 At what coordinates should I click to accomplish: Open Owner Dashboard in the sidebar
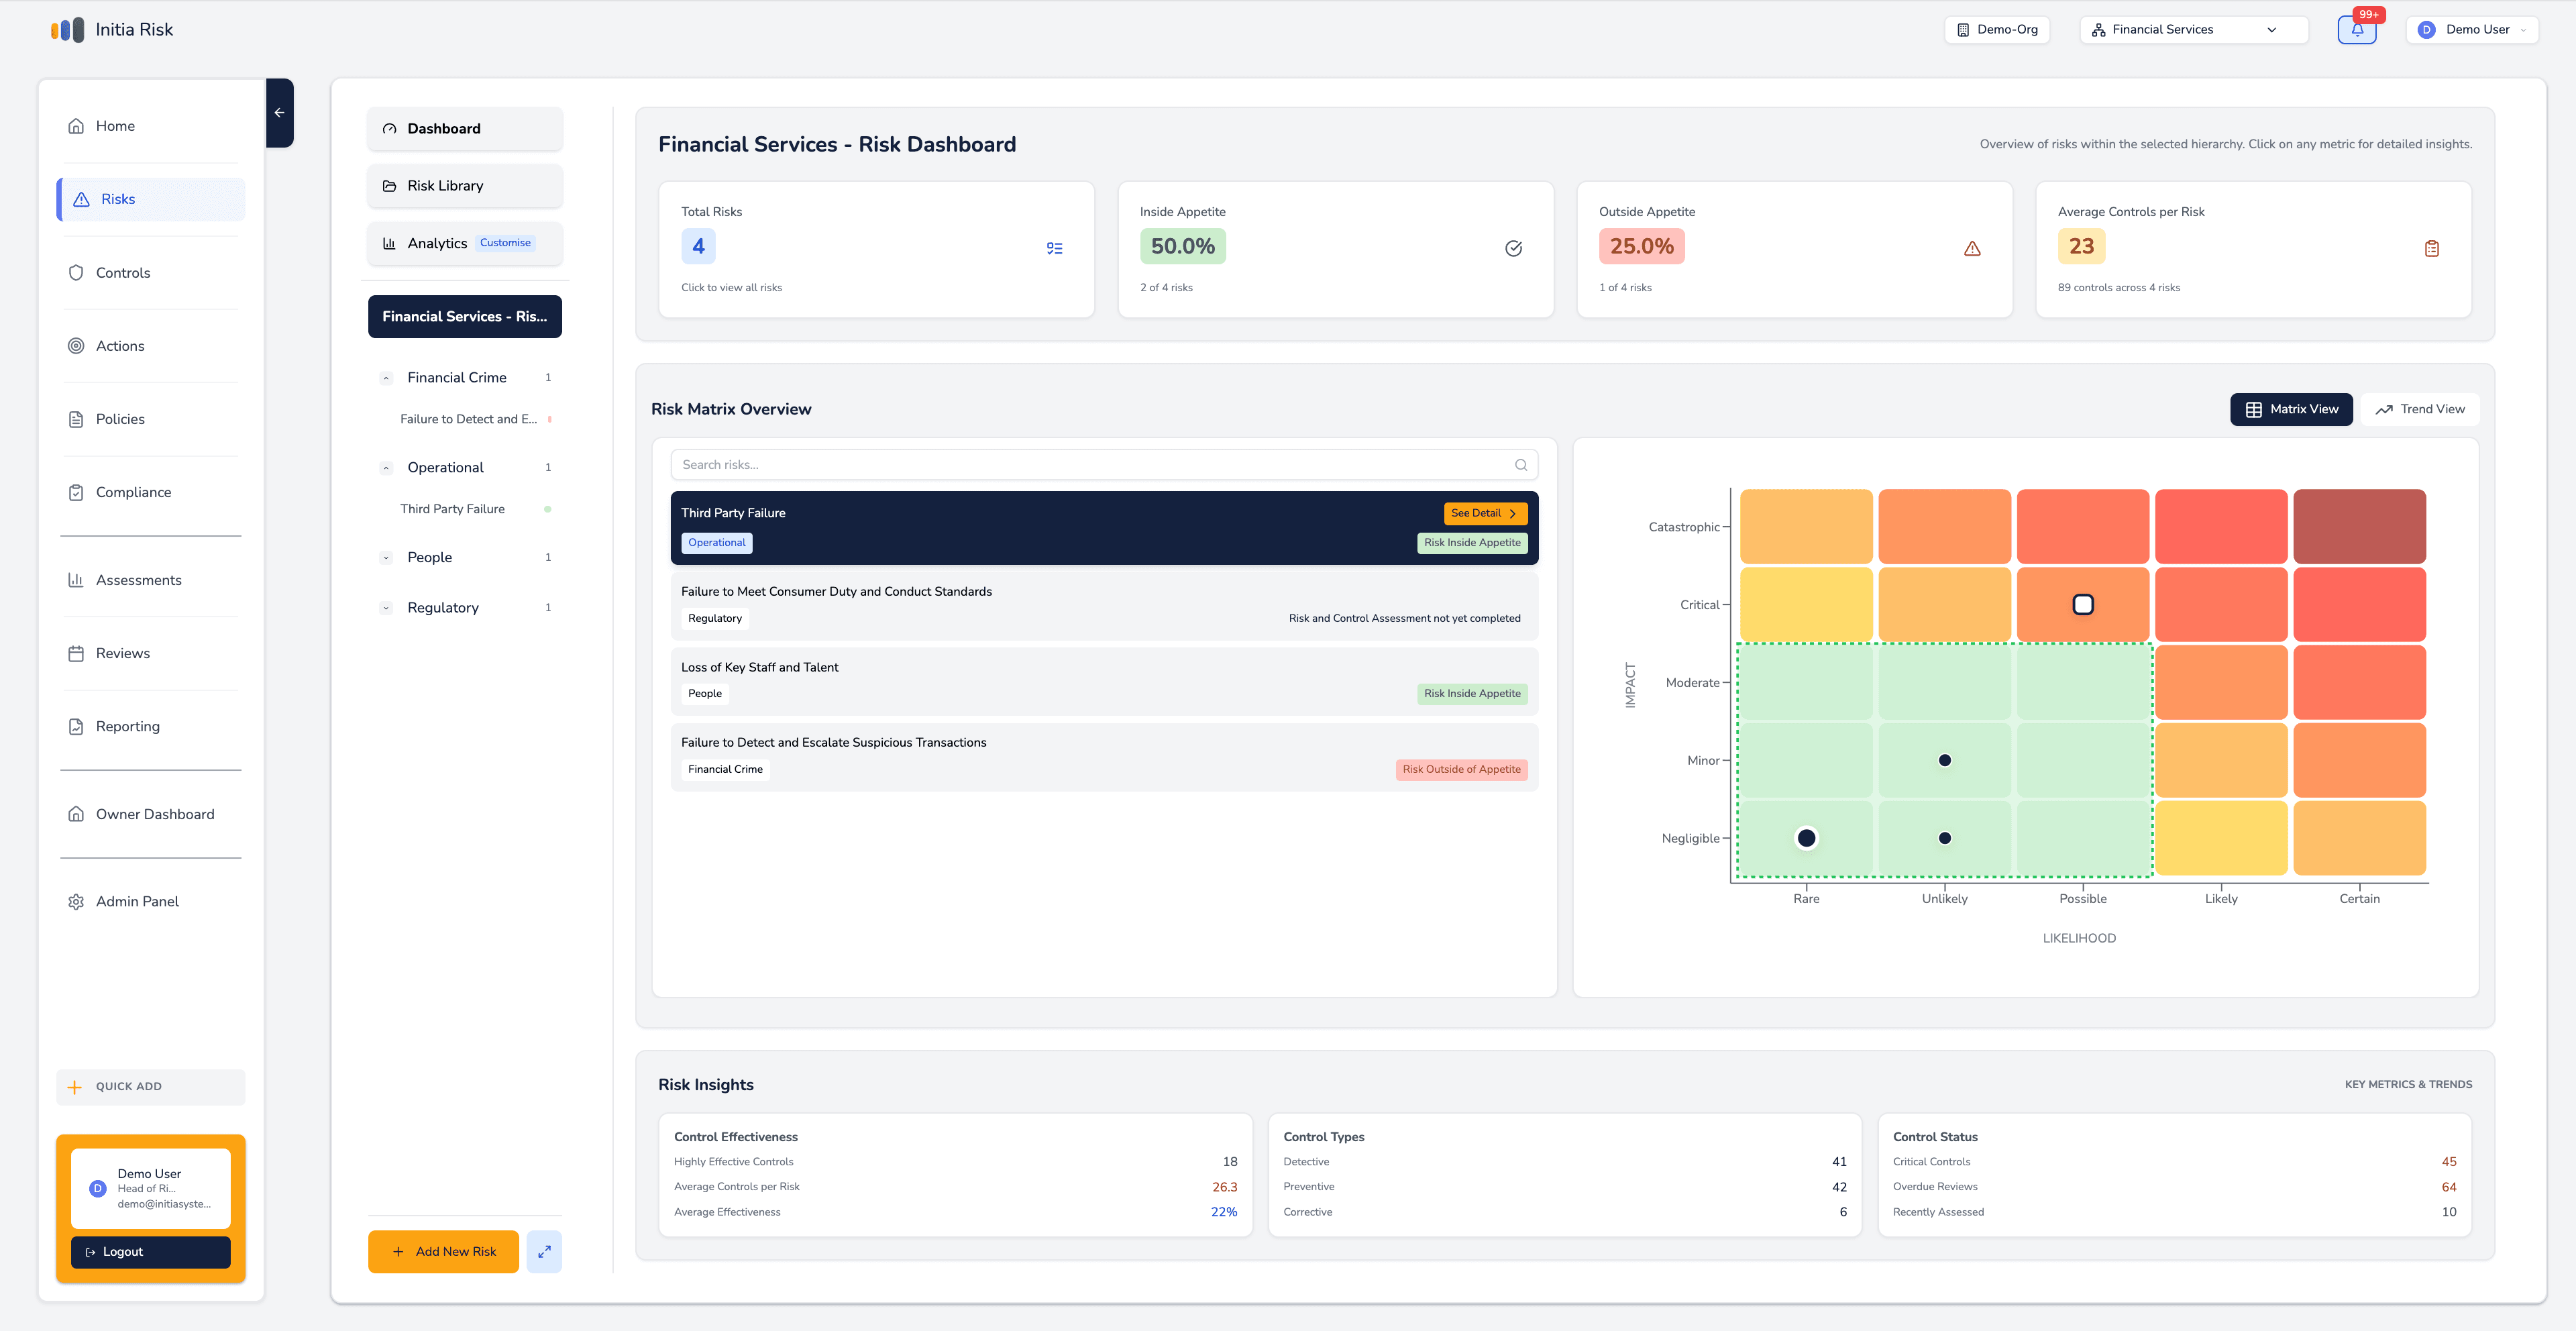point(151,814)
